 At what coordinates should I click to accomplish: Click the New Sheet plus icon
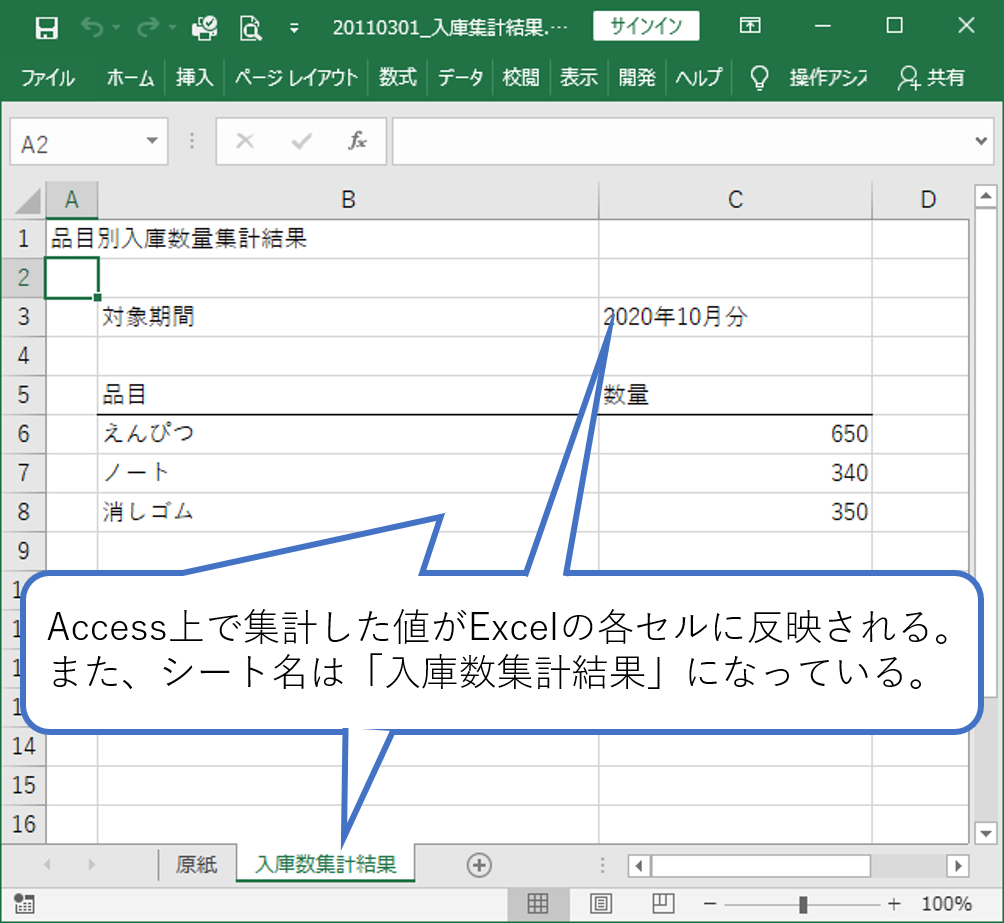(479, 865)
